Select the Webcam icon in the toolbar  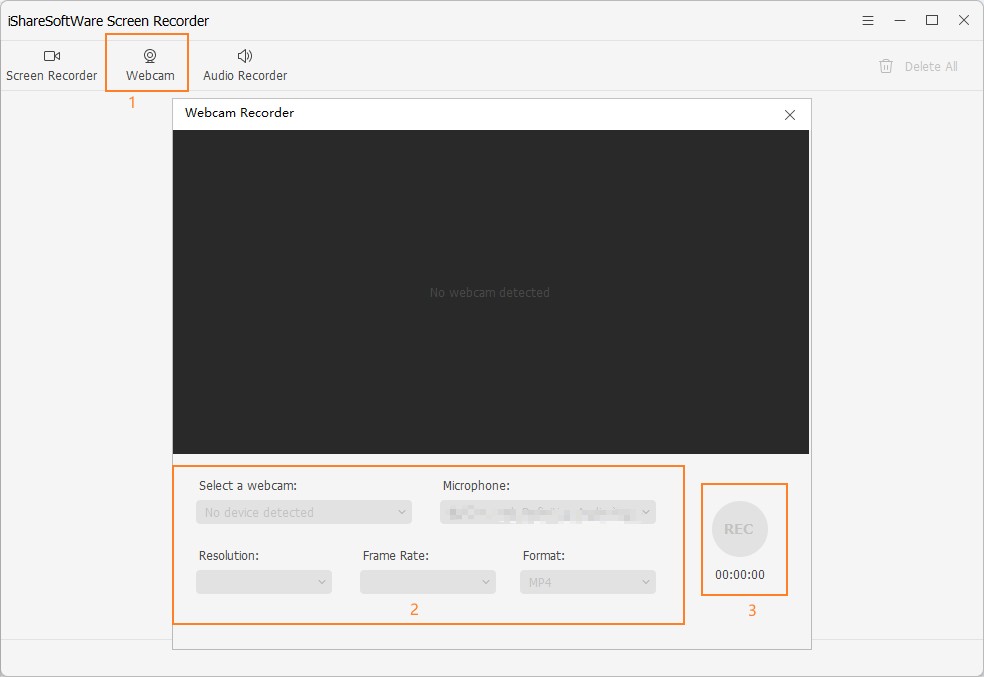[150, 56]
